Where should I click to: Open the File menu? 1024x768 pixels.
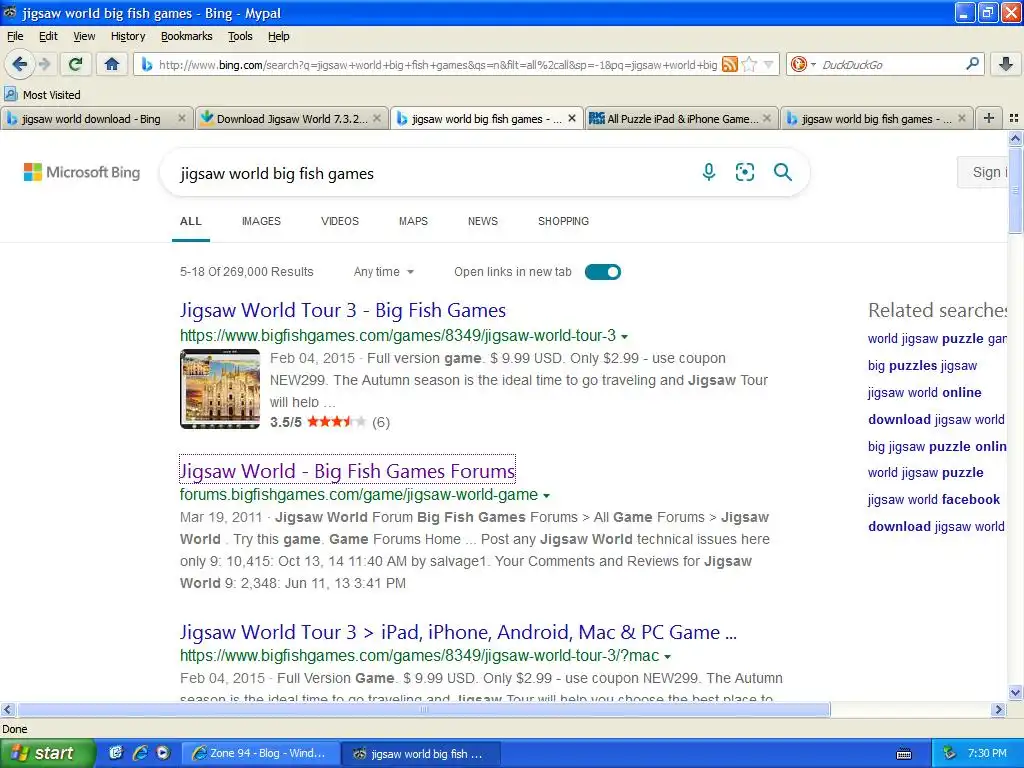(15, 36)
